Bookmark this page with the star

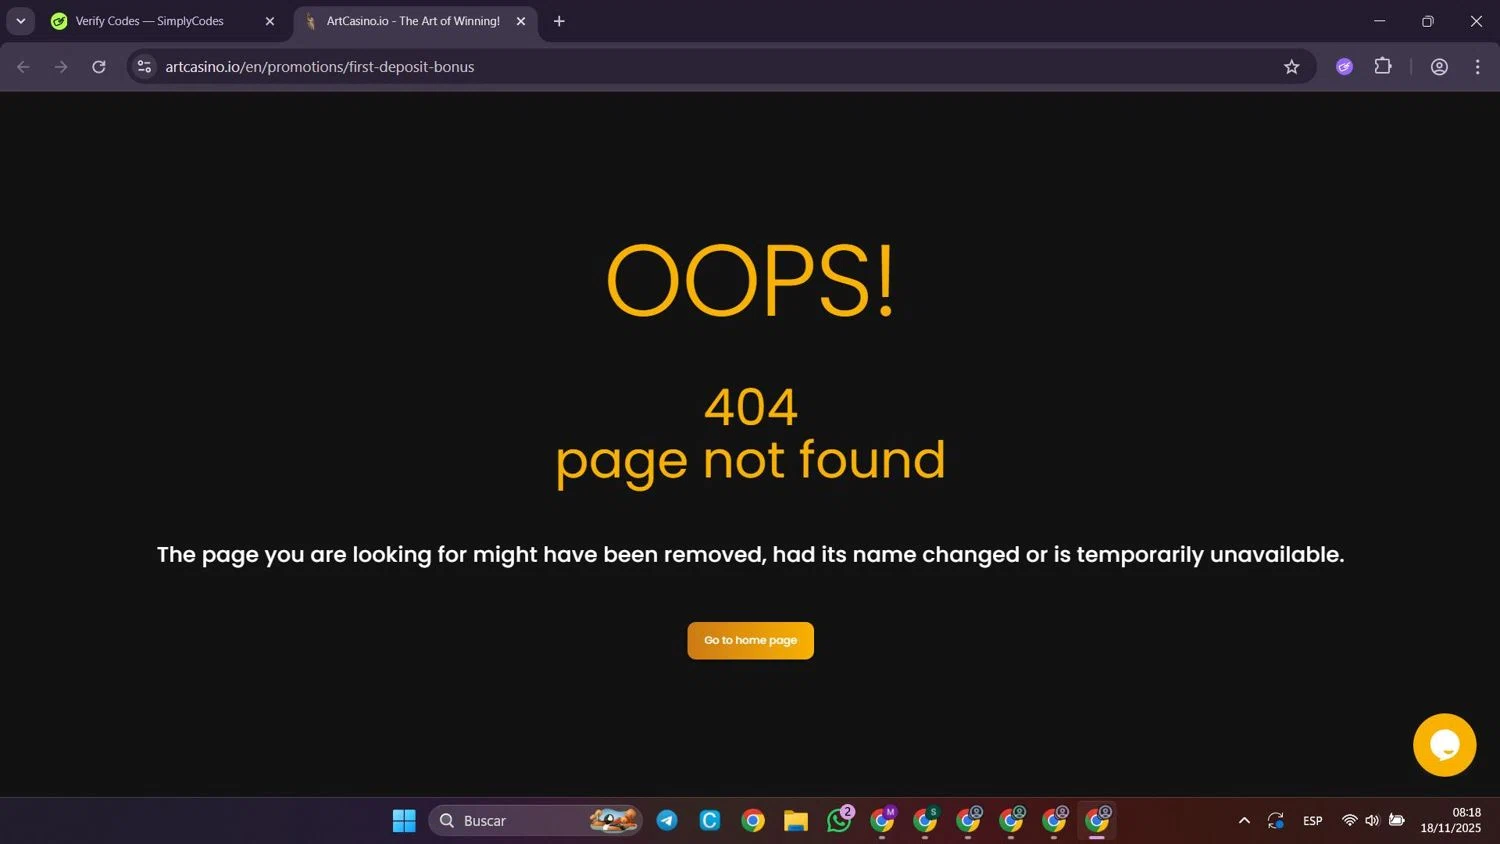coord(1291,67)
